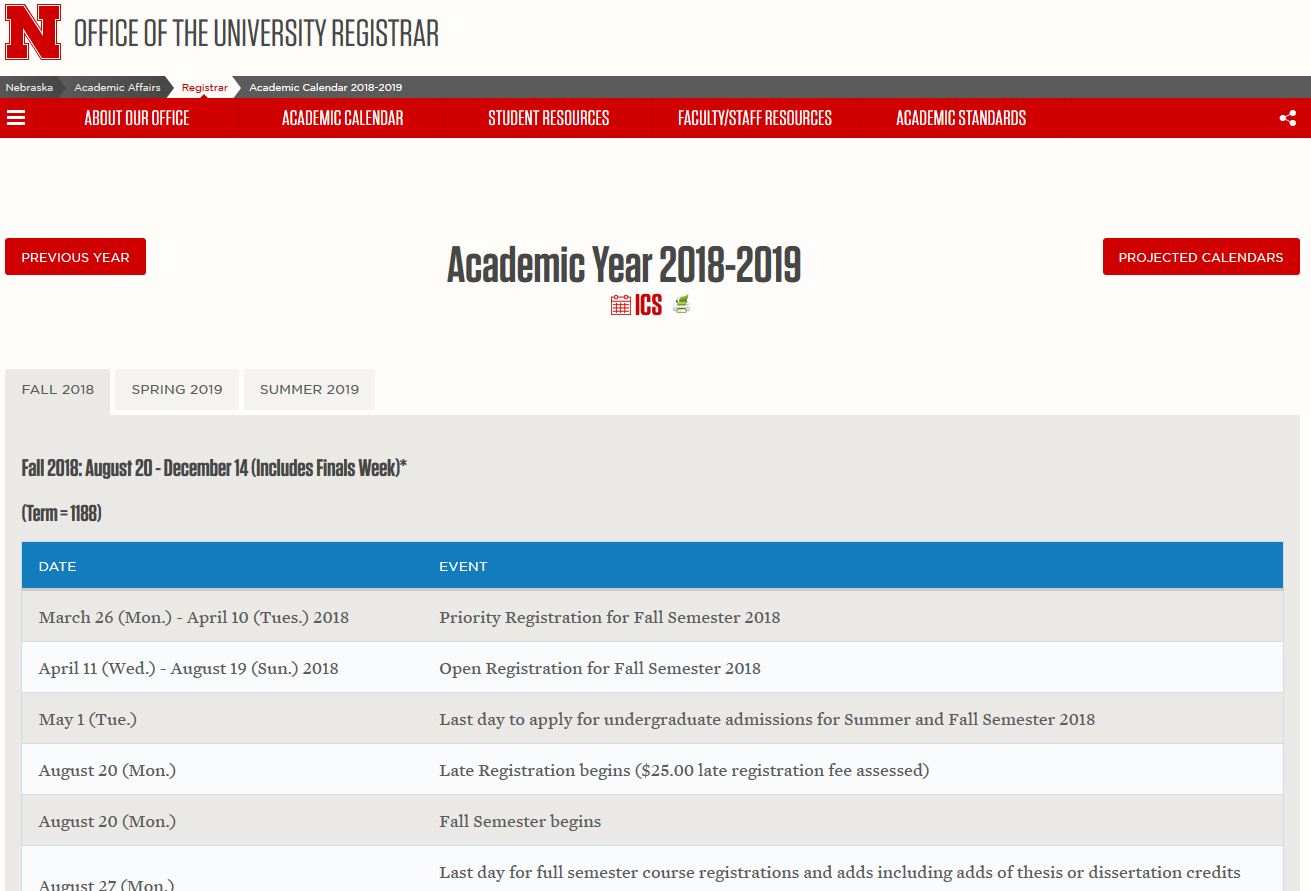Screen dimensions: 1311x891
Task: Go to the Academic Standards menu item
Action: 960,118
